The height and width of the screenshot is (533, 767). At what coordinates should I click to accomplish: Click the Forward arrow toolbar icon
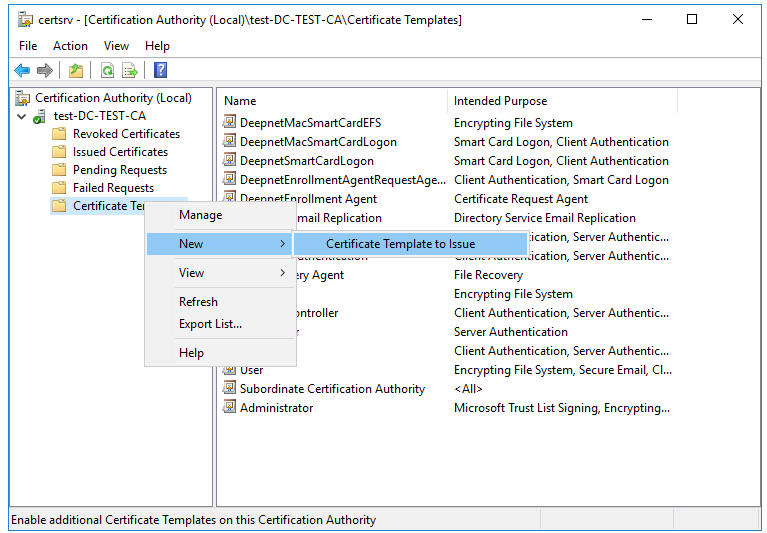click(x=44, y=70)
